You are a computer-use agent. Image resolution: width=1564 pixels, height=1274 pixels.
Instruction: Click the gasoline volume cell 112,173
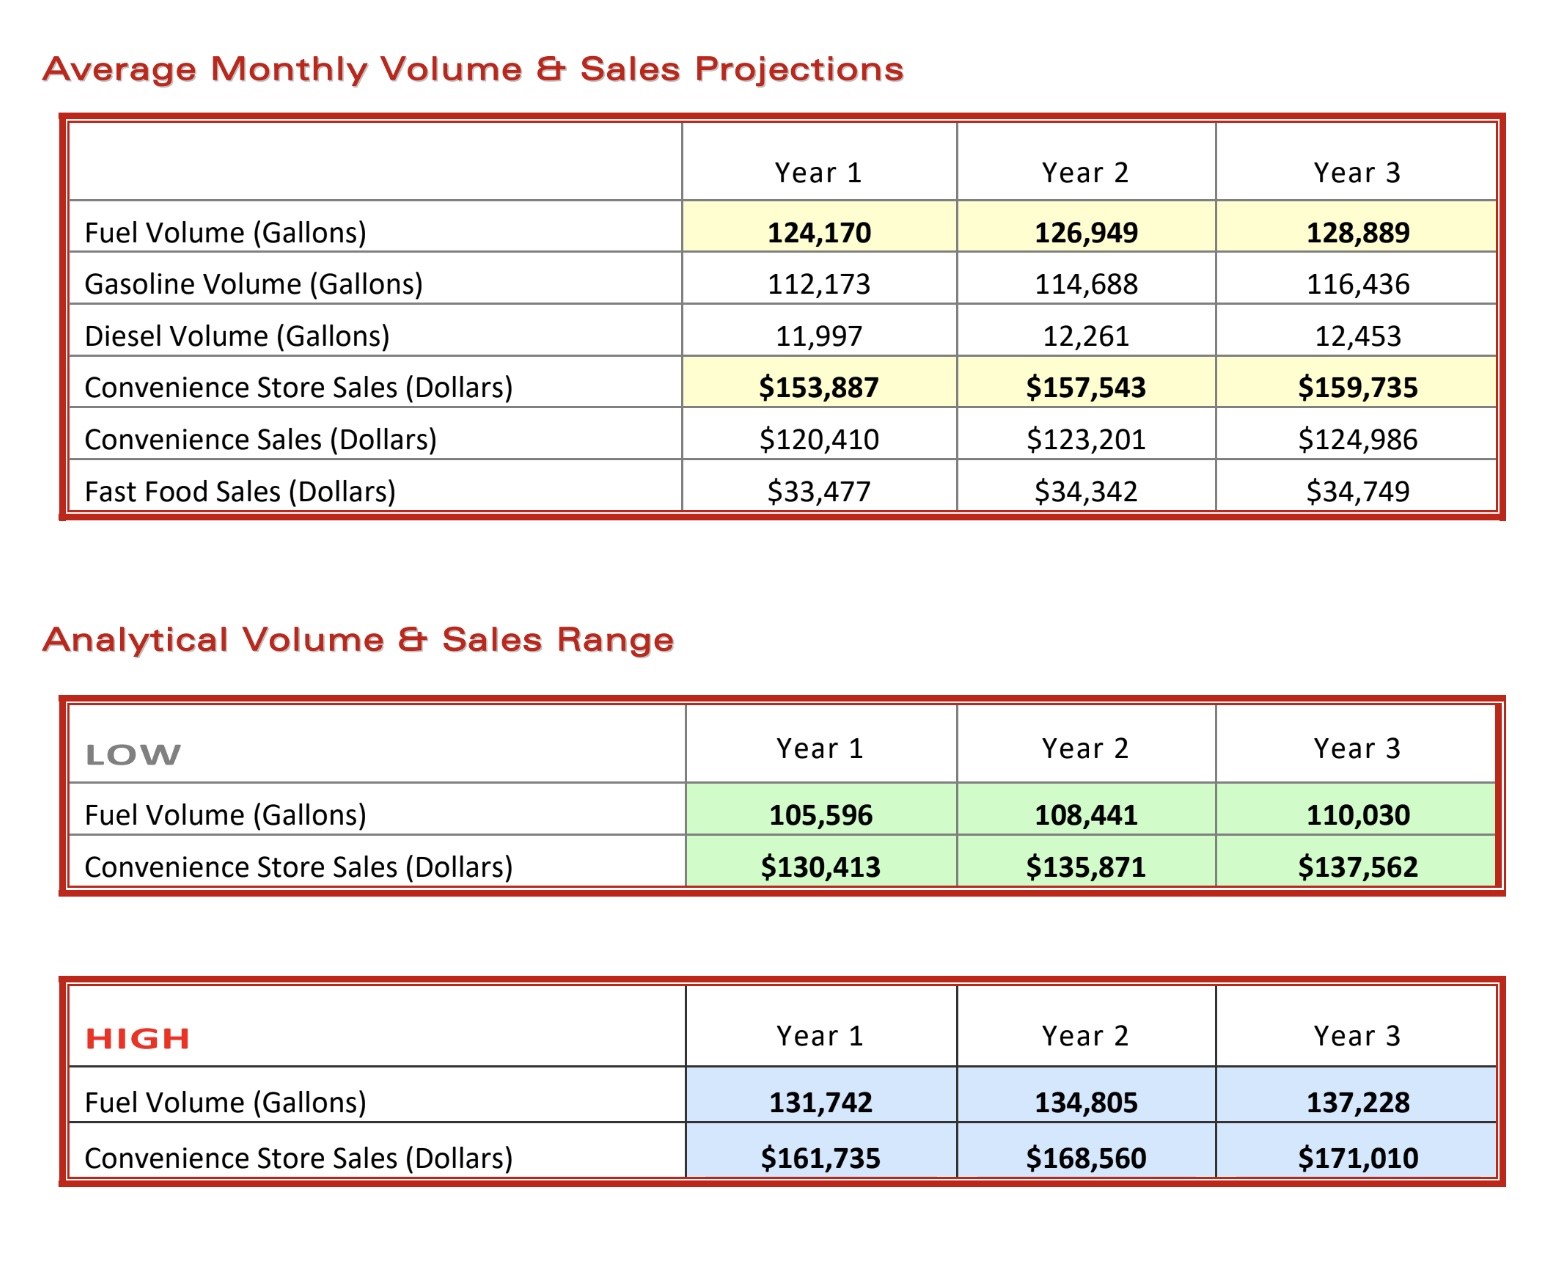click(819, 285)
